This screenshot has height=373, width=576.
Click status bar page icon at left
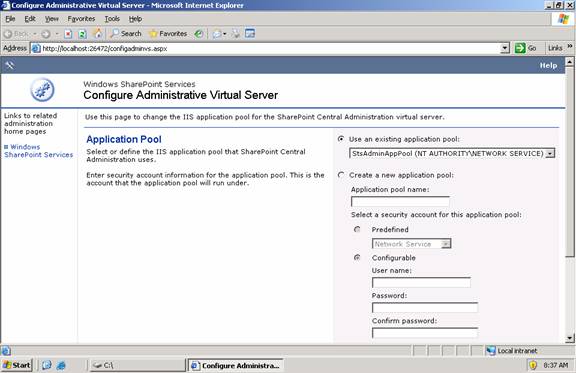pos(6,351)
